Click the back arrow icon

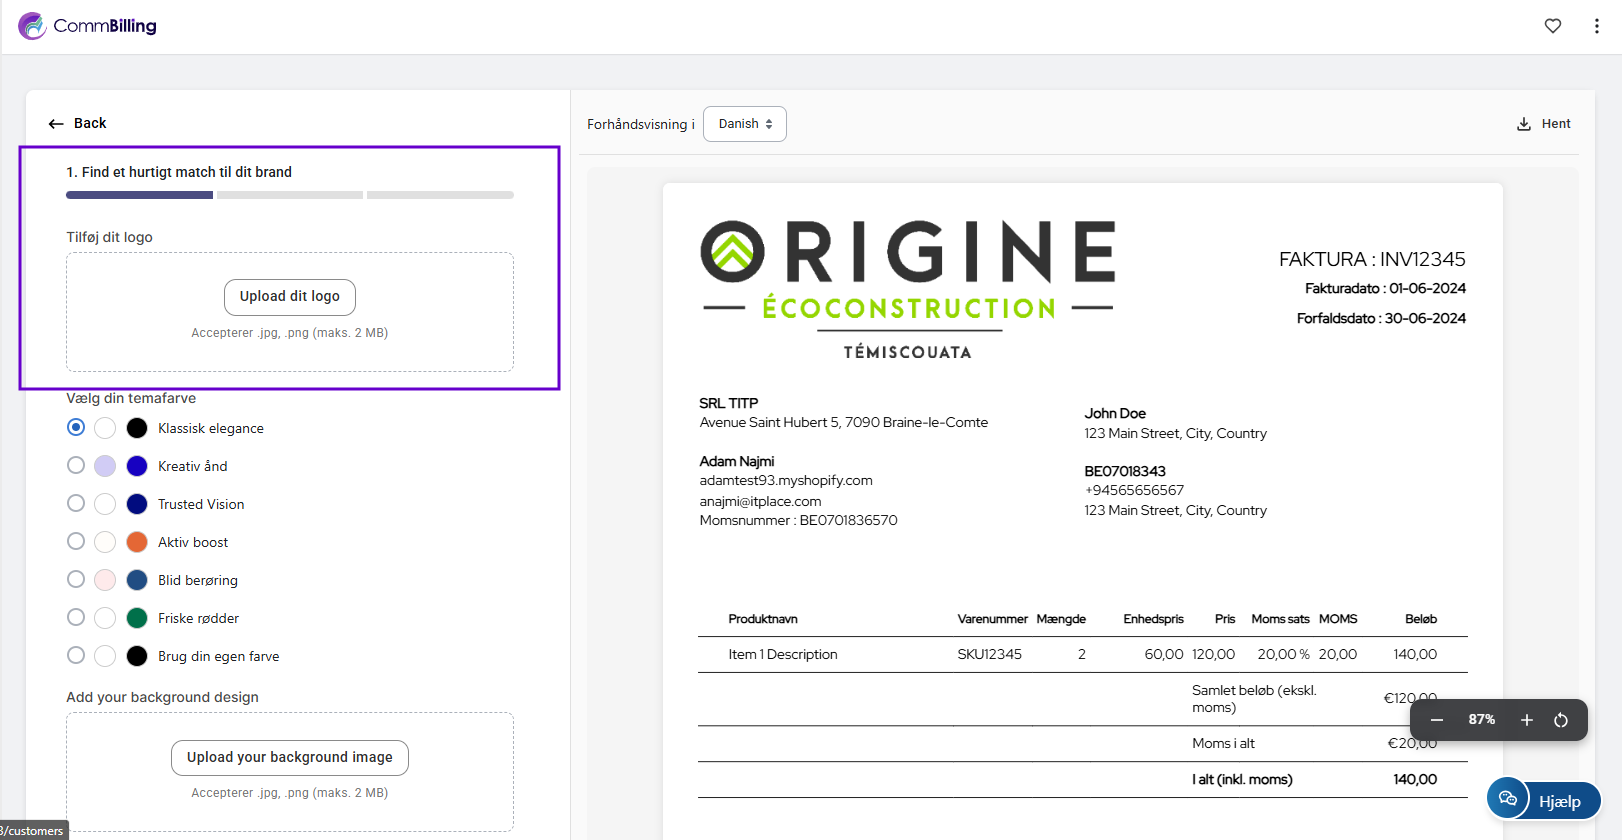click(x=56, y=124)
